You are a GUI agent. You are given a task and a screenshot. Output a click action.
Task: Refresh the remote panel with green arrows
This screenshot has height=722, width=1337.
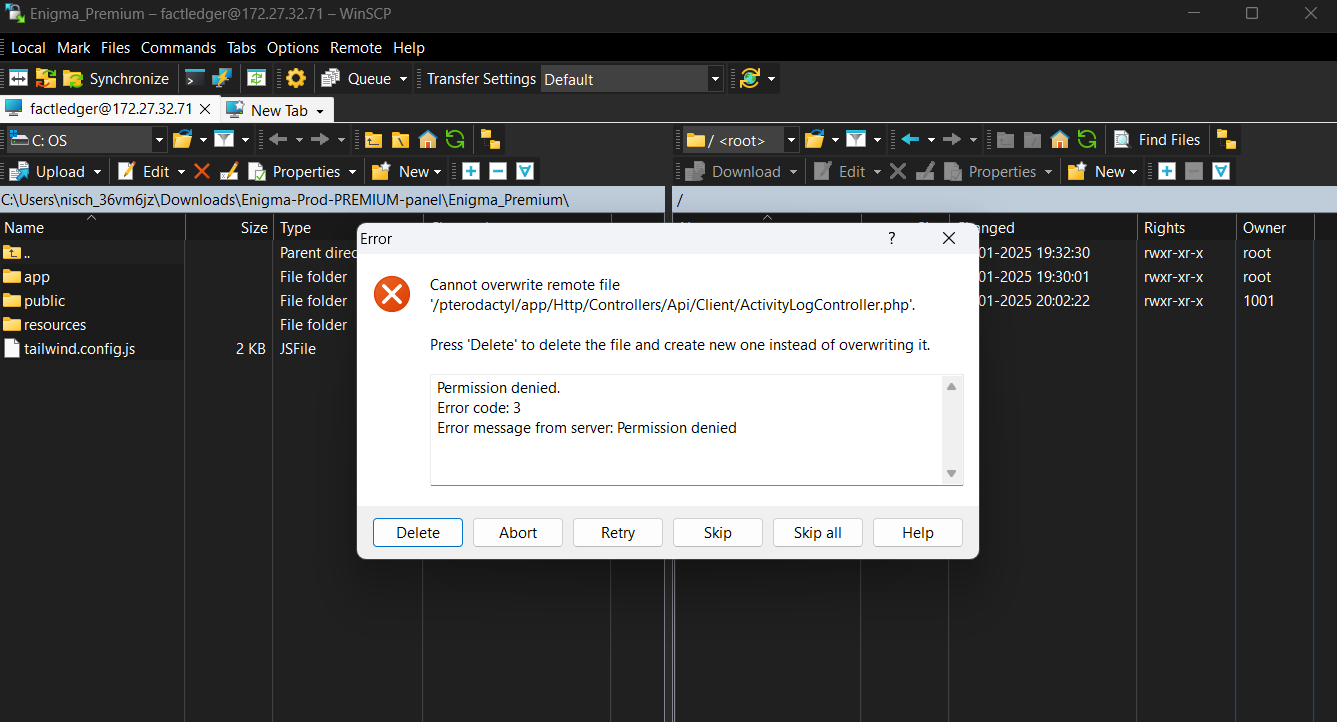click(x=1087, y=140)
